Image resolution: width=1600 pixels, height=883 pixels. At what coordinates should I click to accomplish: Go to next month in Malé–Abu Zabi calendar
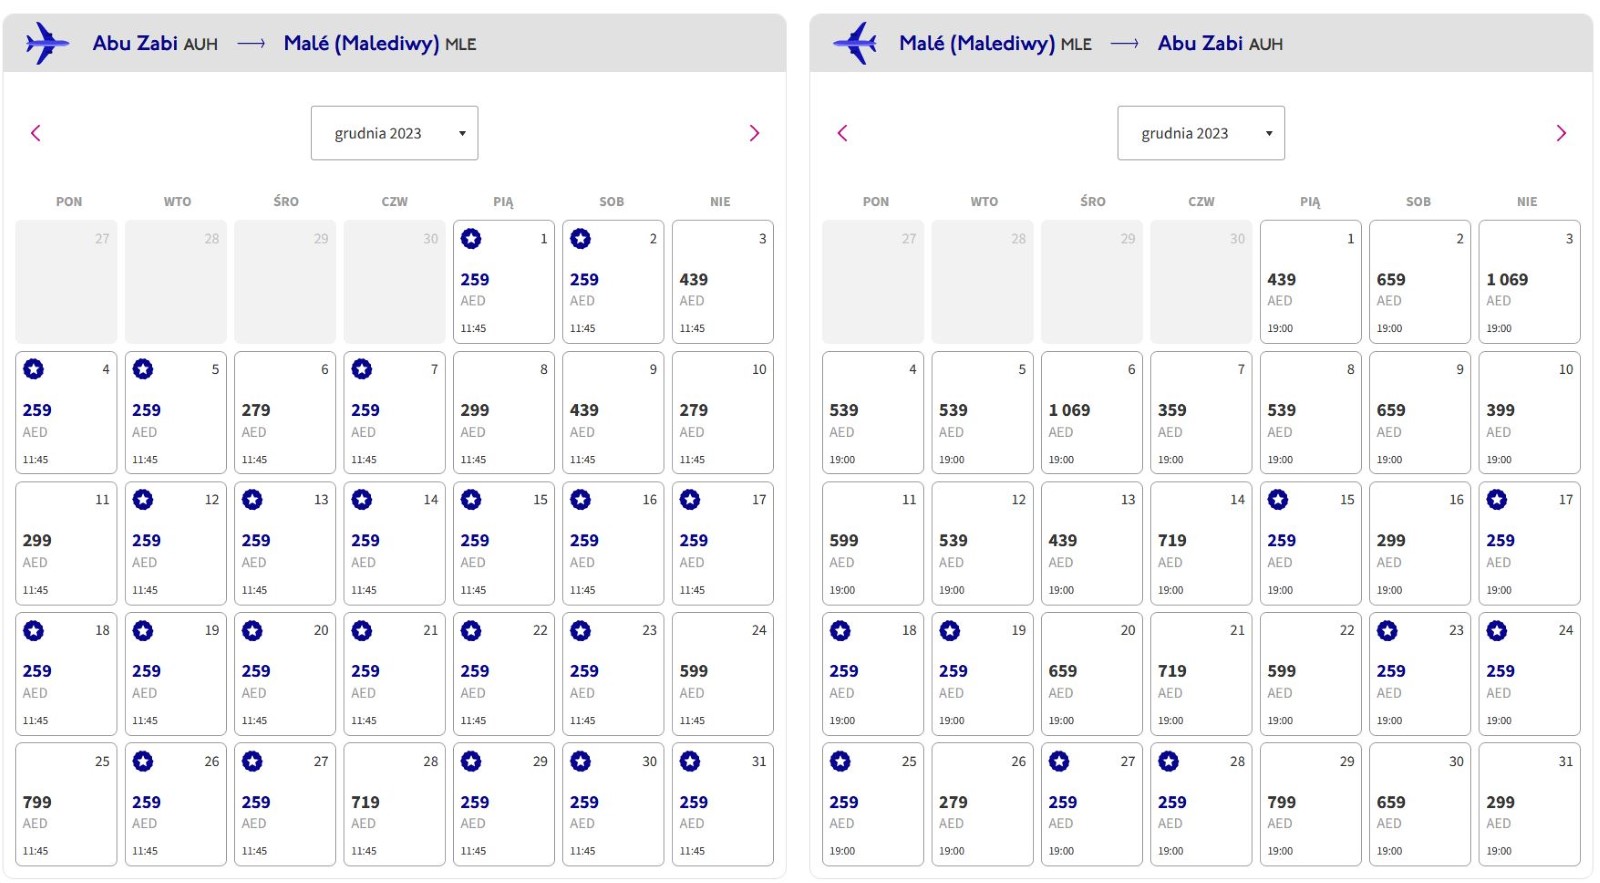[x=1561, y=133]
